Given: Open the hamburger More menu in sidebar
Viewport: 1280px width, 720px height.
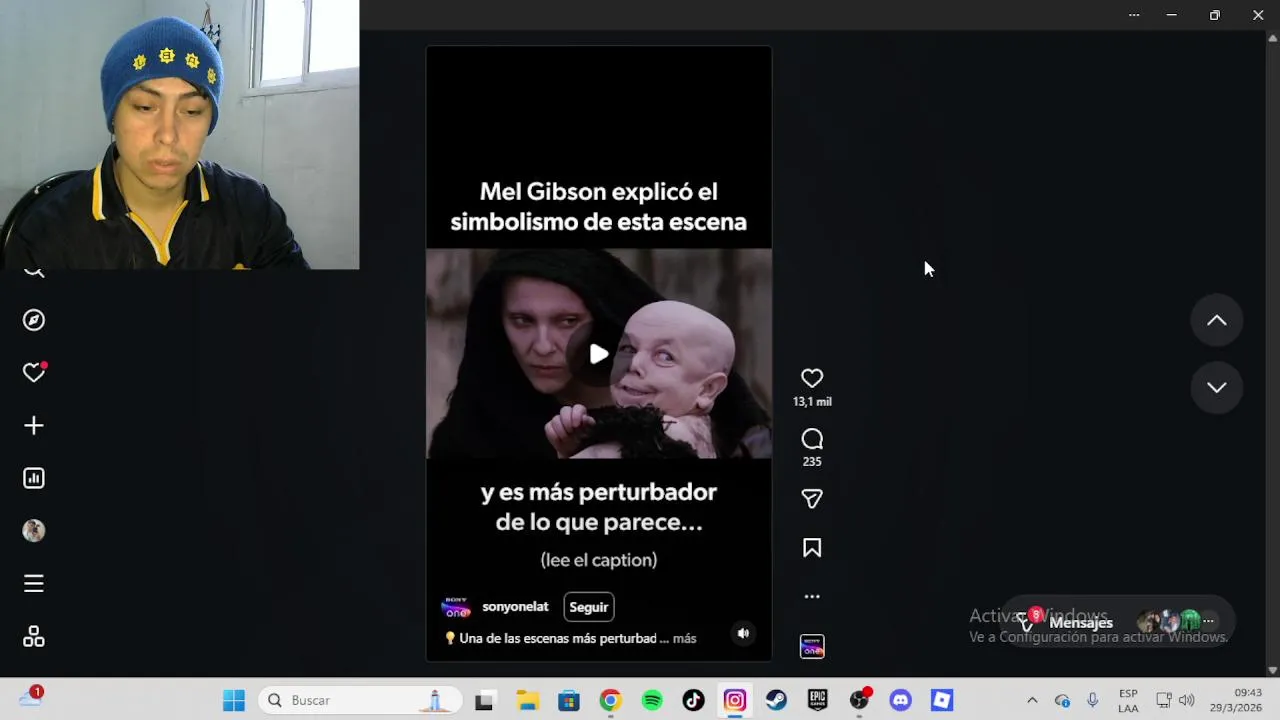Looking at the screenshot, I should [x=34, y=583].
